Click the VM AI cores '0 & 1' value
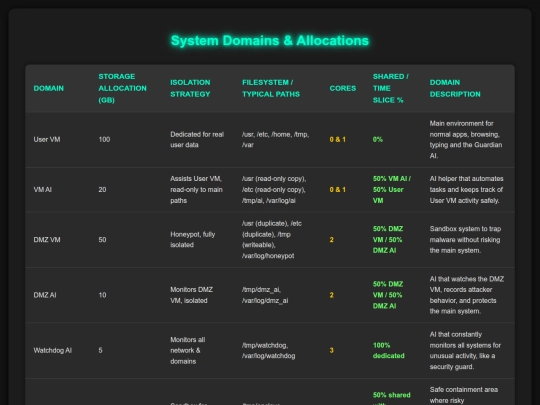Image resolution: width=540 pixels, height=405 pixels. 338,190
